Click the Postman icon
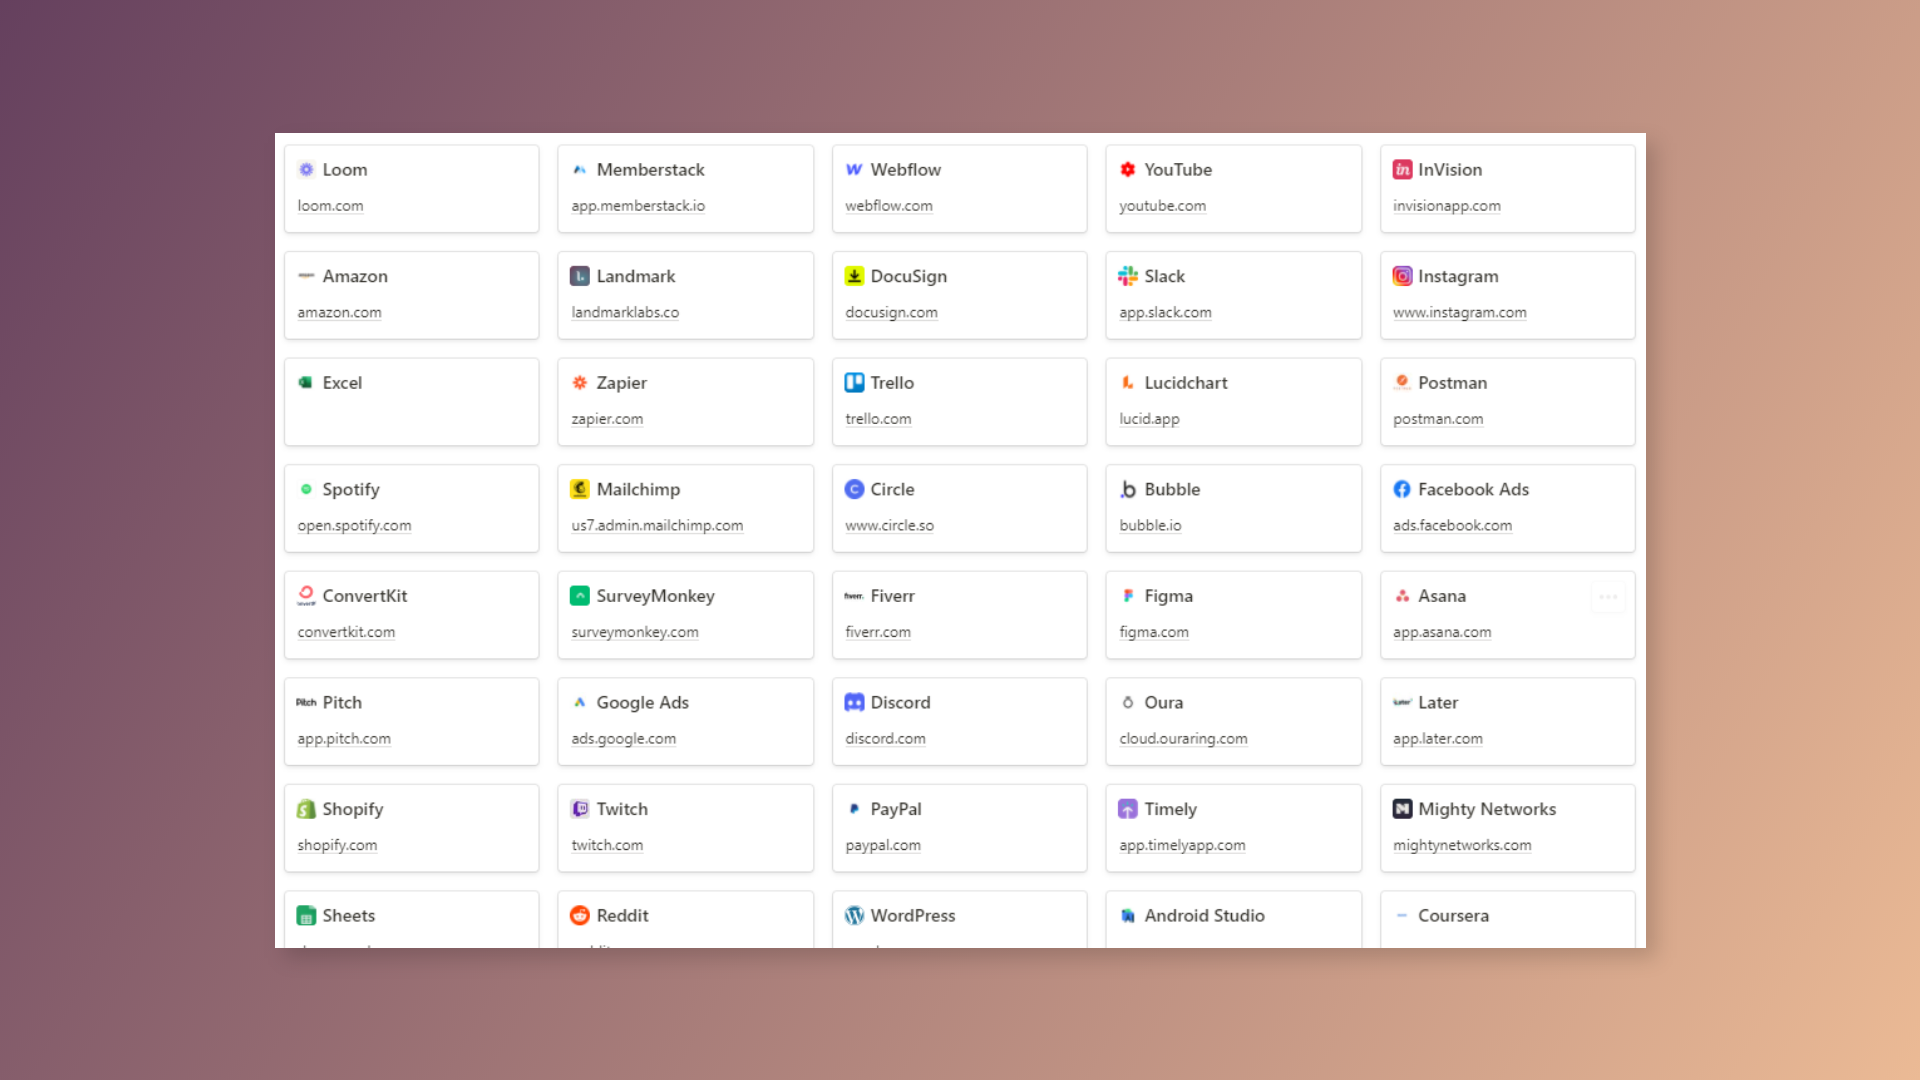The height and width of the screenshot is (1080, 1920). click(x=1402, y=383)
